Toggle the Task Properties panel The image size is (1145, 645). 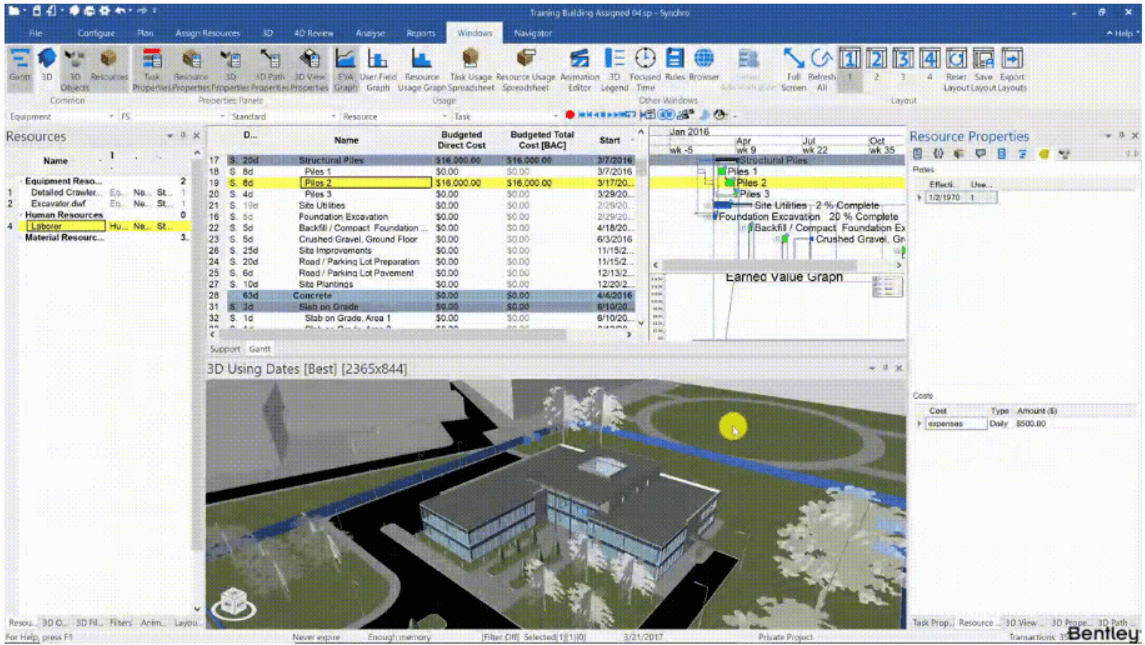[x=151, y=69]
